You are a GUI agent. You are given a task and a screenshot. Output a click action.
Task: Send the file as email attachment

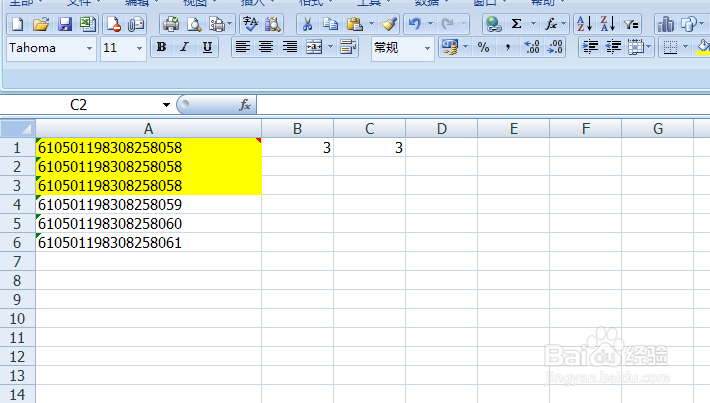click(x=136, y=24)
